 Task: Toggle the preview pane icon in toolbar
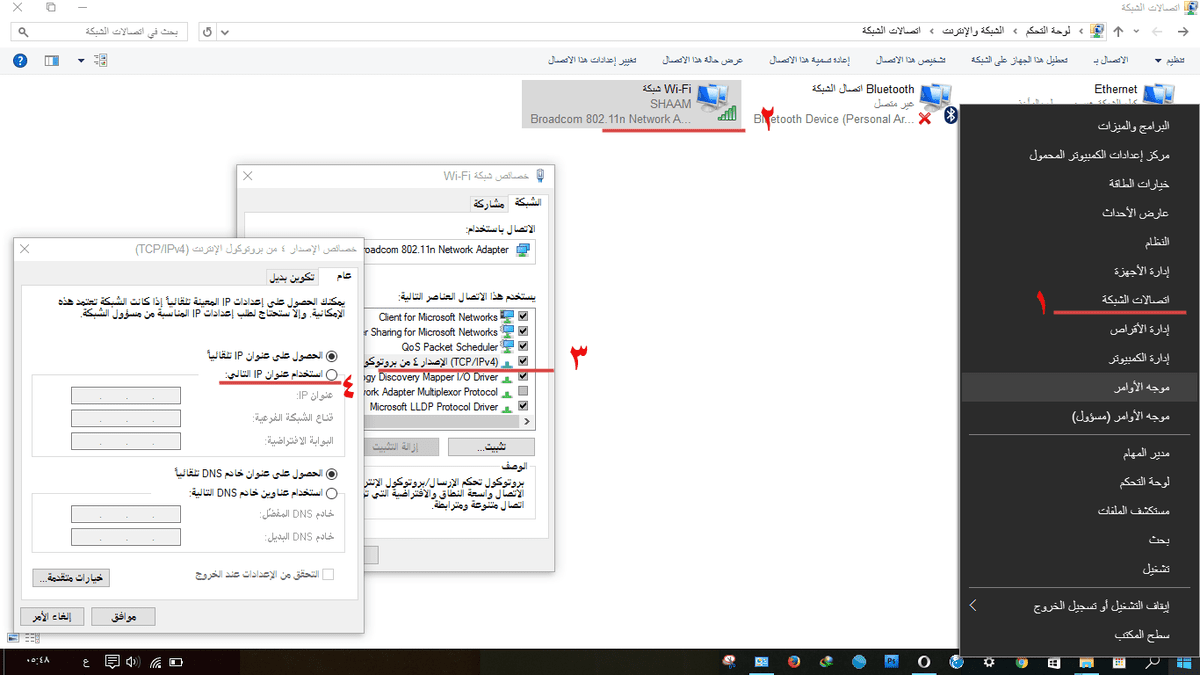[x=53, y=60]
